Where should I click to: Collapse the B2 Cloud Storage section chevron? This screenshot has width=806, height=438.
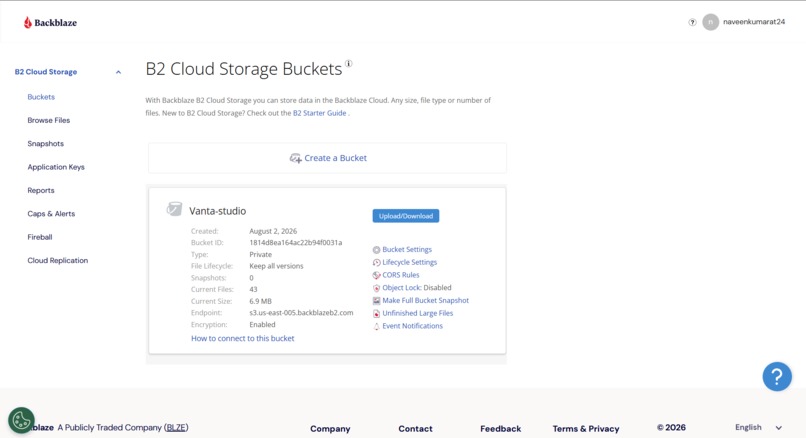(118, 72)
